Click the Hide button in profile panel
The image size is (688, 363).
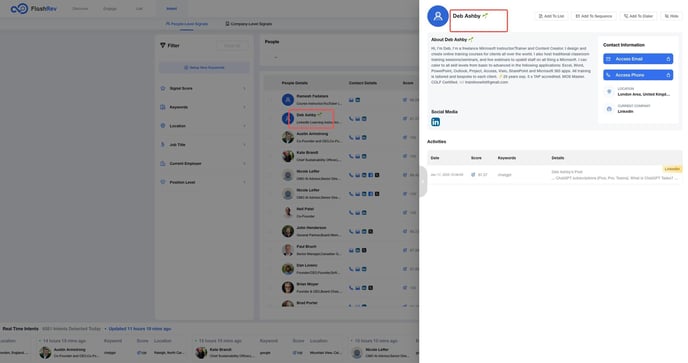coord(671,16)
